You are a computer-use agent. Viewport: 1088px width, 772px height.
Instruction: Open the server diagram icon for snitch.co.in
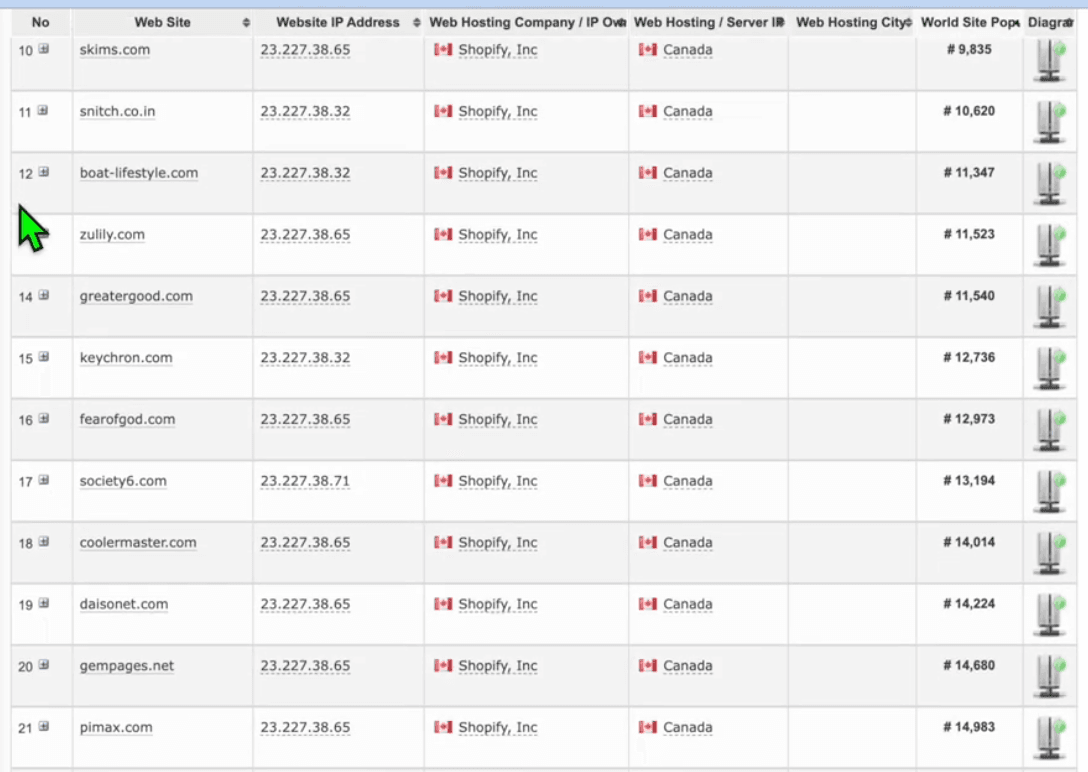1049,121
